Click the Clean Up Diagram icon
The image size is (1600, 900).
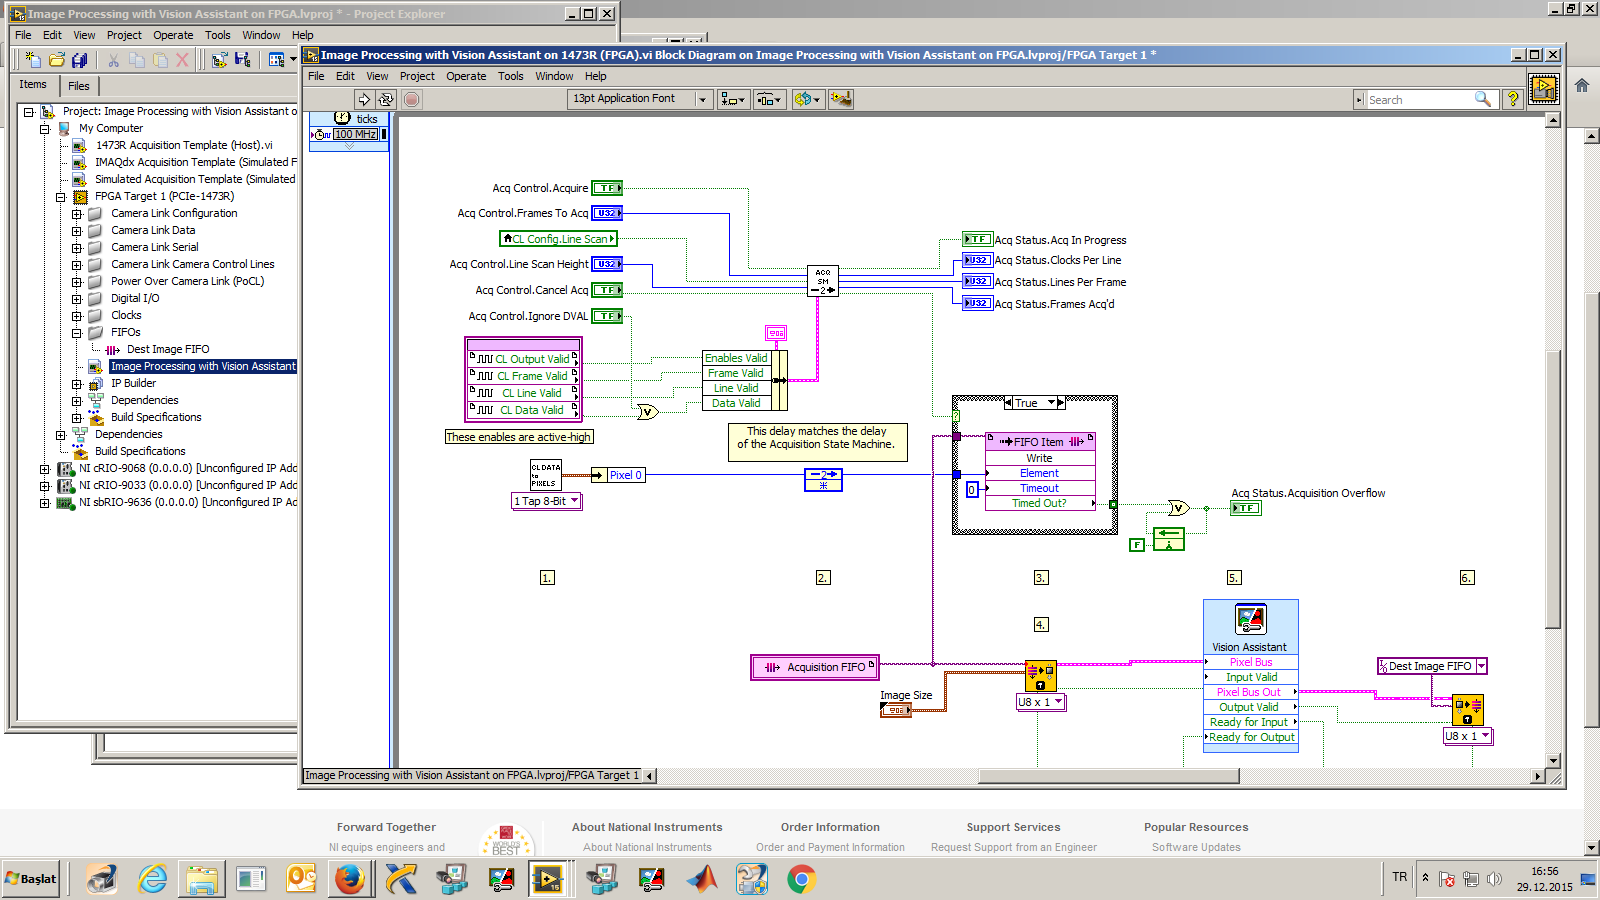(841, 99)
